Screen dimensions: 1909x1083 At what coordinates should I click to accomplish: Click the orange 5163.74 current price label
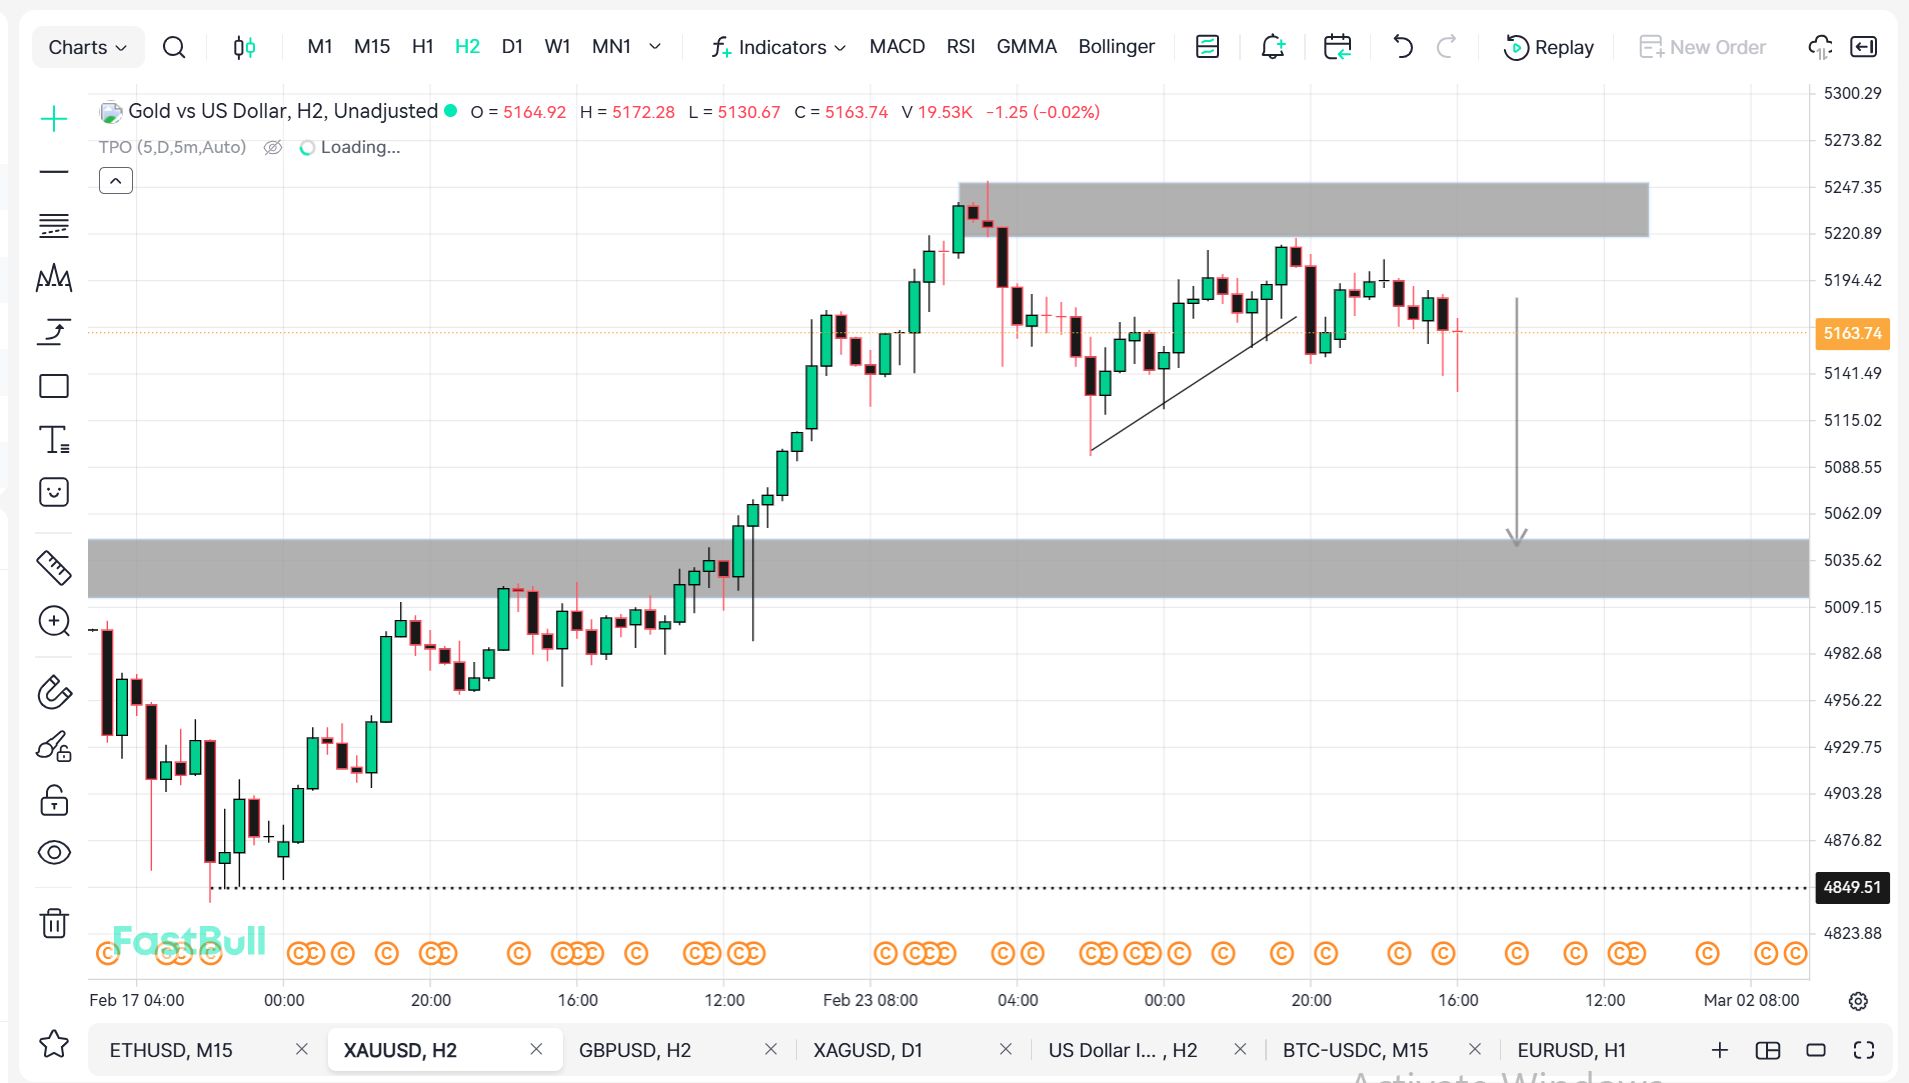point(1851,333)
